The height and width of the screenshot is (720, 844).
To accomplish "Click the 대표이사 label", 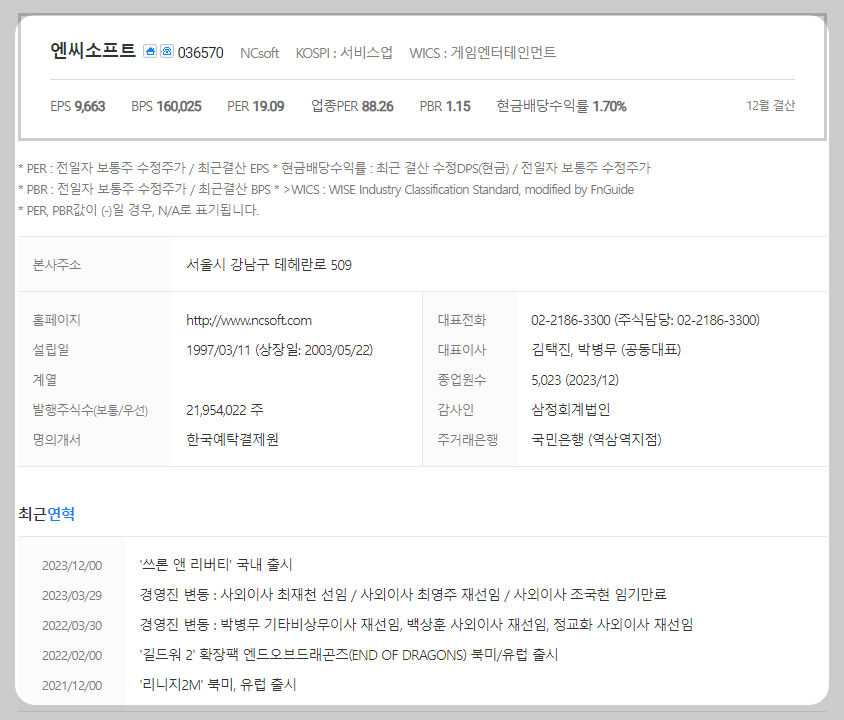I will (x=462, y=350).
